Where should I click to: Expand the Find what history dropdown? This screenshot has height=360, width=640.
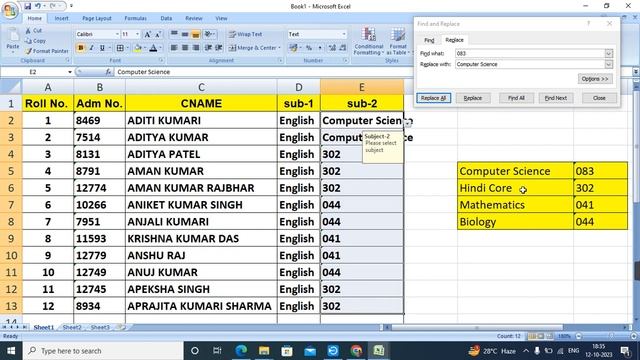point(609,53)
